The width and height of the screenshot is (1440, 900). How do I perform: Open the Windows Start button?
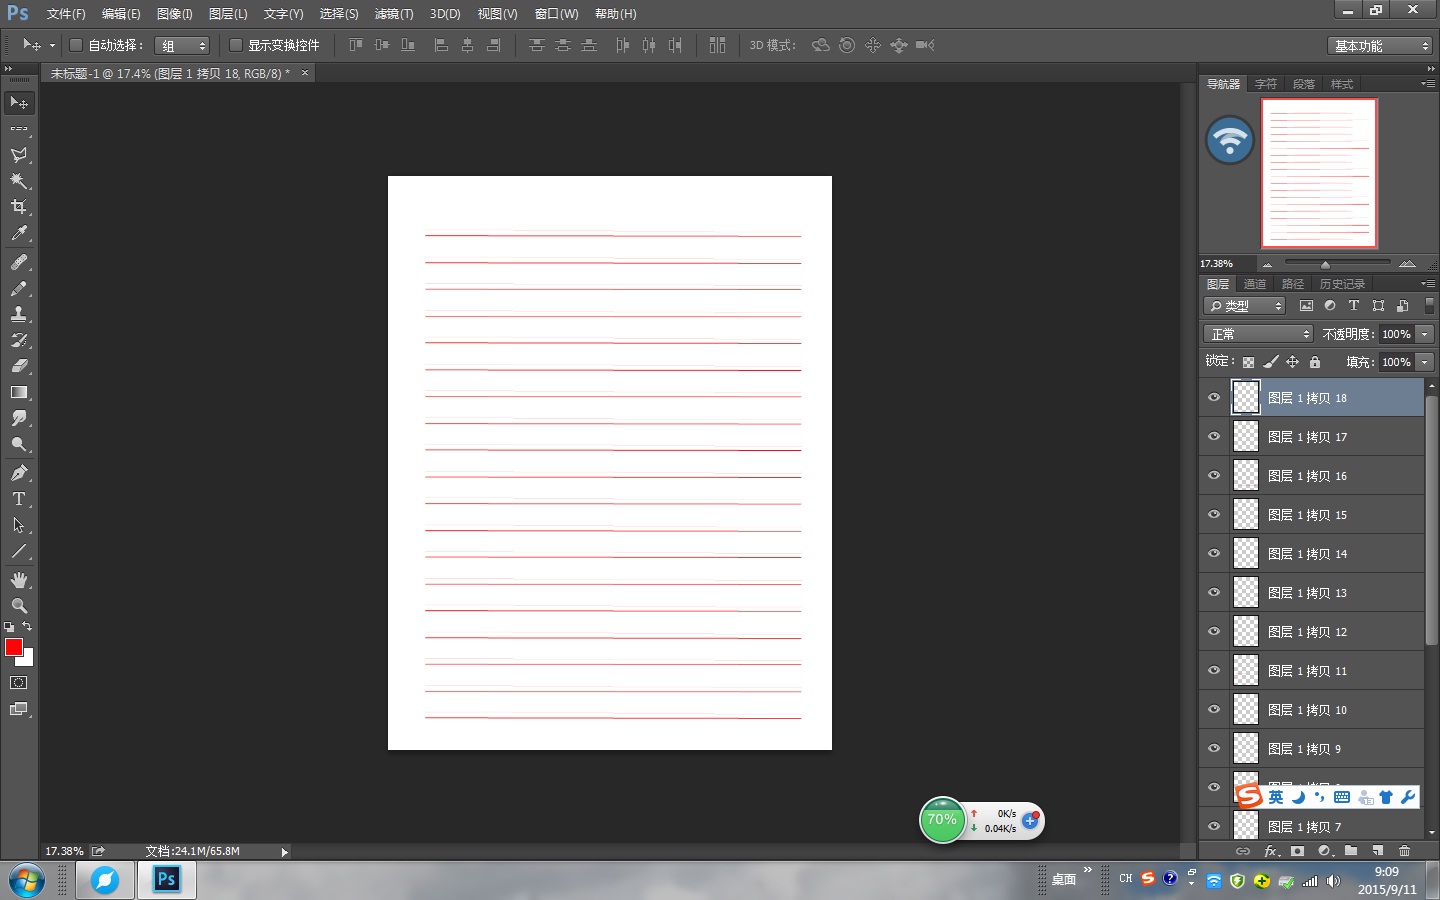(27, 881)
